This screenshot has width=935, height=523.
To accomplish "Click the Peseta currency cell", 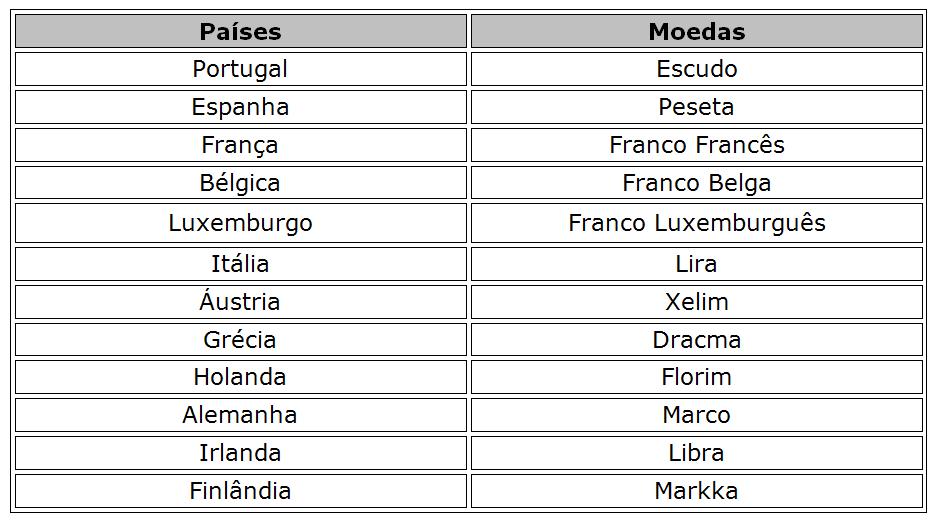I will [696, 107].
